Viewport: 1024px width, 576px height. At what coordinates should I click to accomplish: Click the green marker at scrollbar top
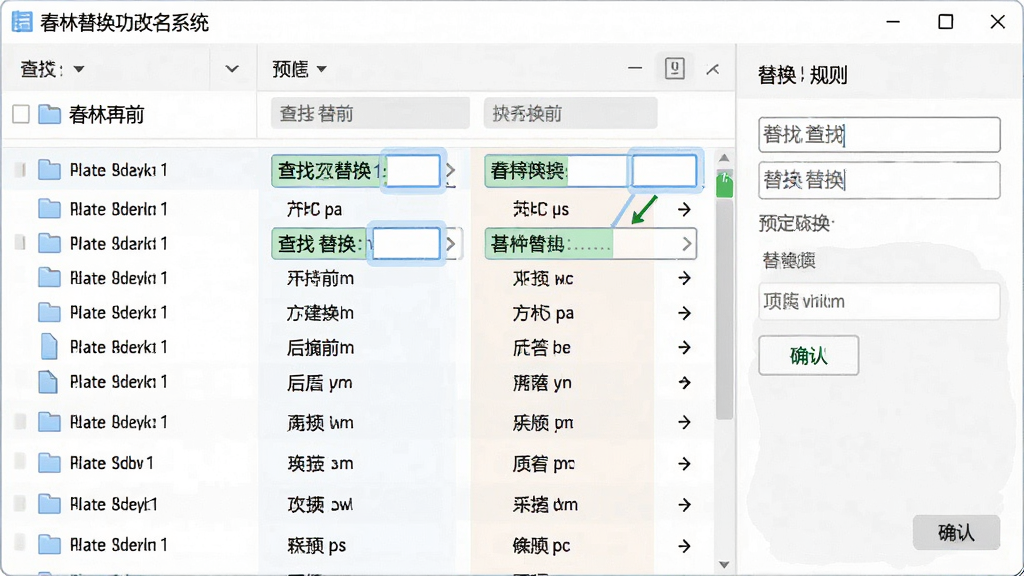724,184
